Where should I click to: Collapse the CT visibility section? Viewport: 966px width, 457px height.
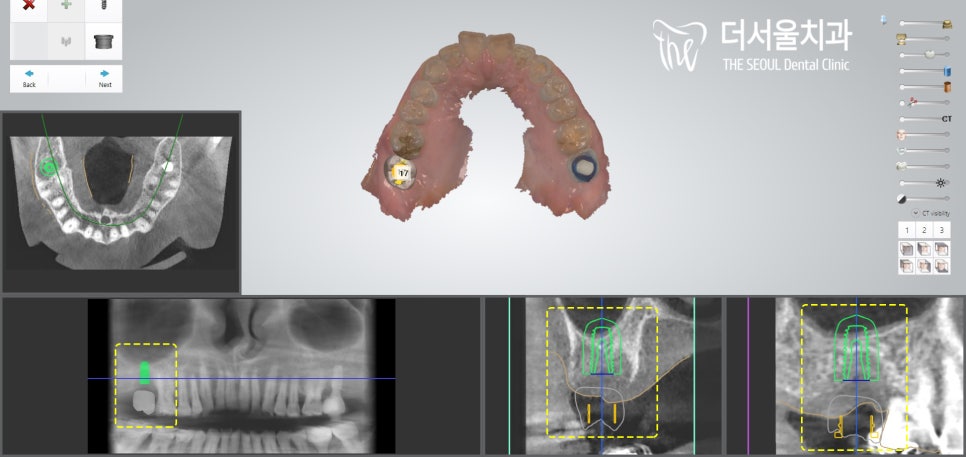[915, 213]
